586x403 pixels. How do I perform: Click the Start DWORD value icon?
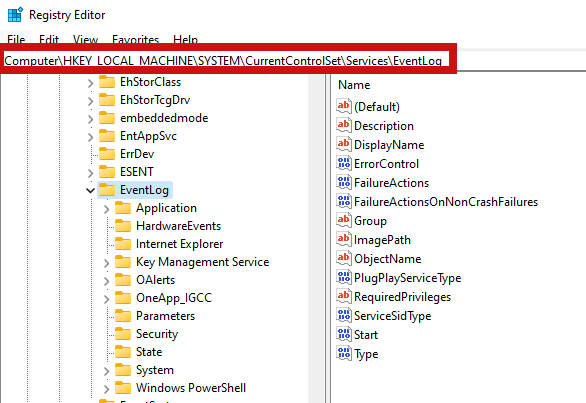344,334
